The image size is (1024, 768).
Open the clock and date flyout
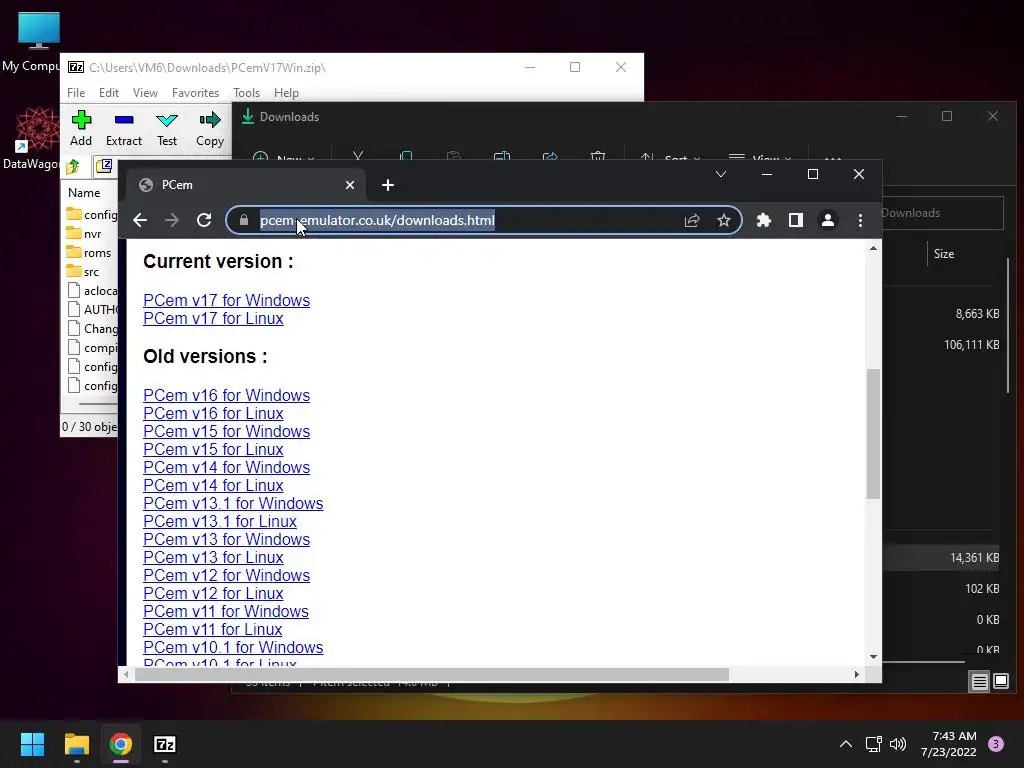(x=949, y=744)
